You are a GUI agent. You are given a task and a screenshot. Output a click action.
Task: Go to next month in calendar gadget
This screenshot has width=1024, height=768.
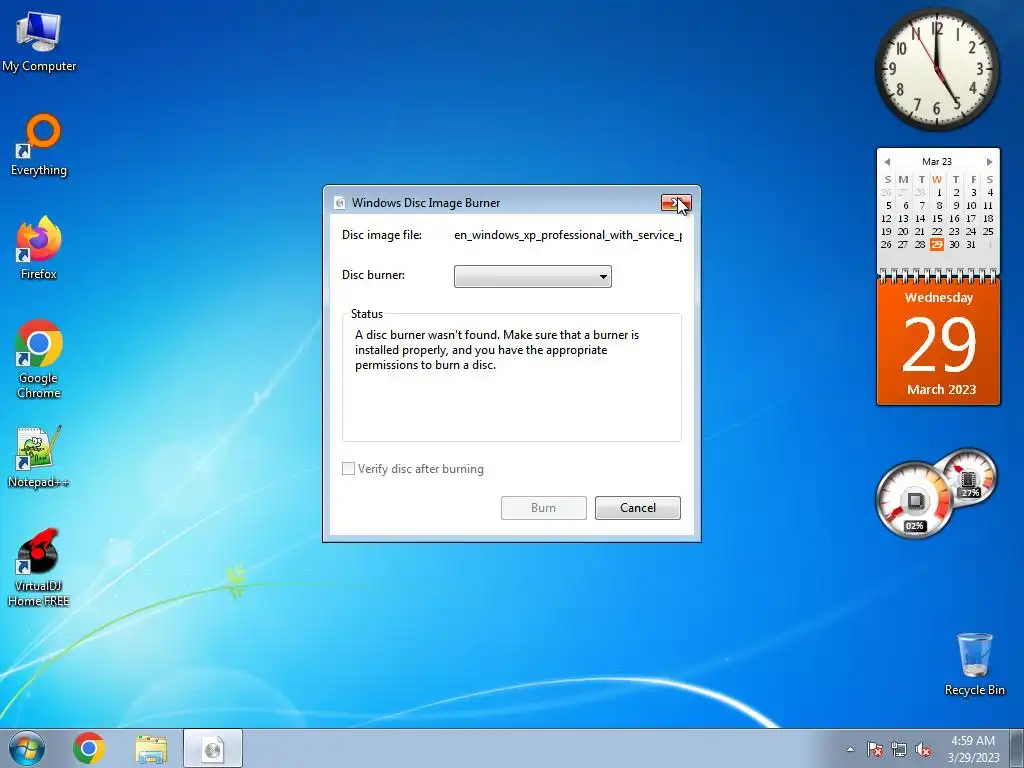[989, 162]
